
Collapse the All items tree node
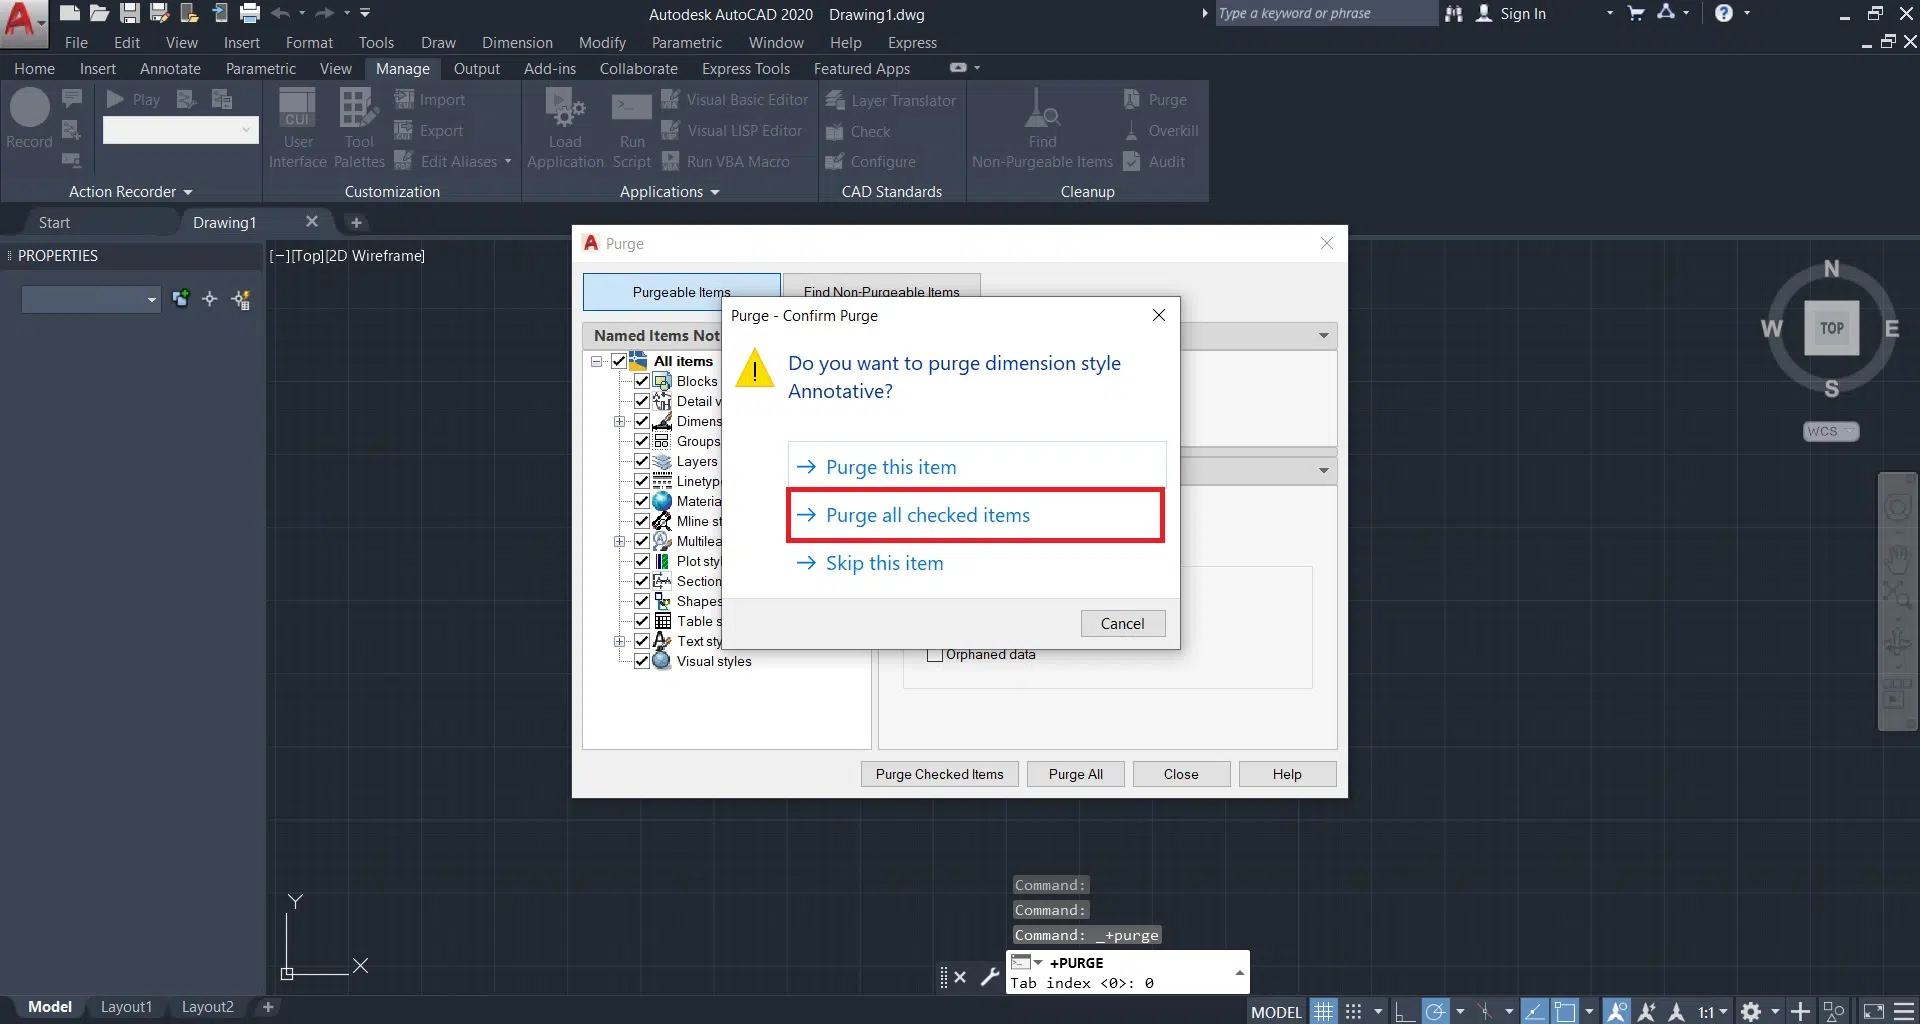coord(597,361)
